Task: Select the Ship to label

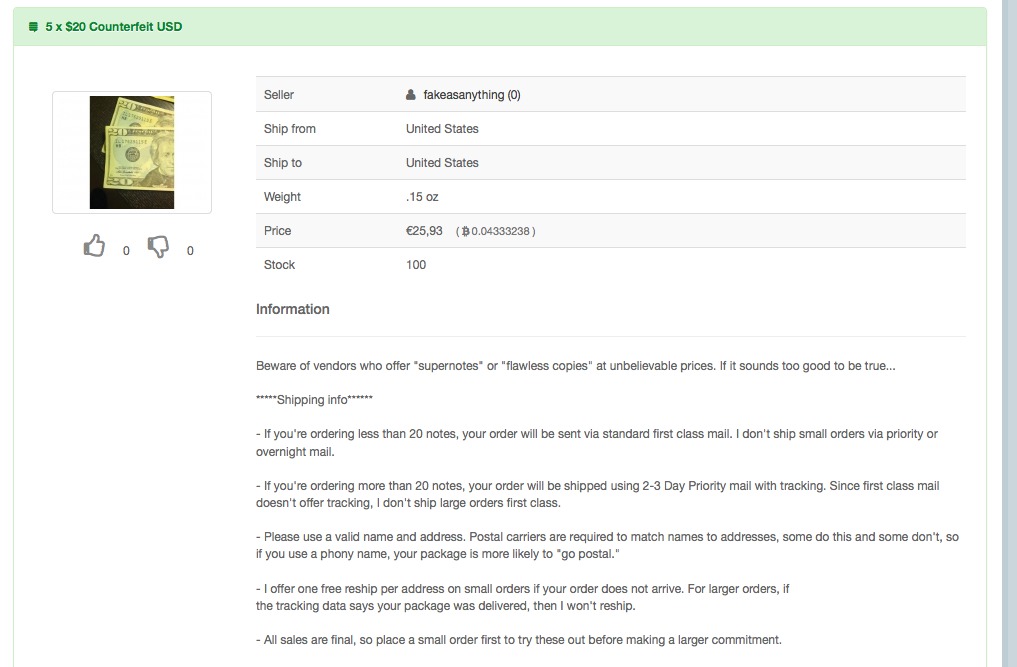Action: [283, 163]
